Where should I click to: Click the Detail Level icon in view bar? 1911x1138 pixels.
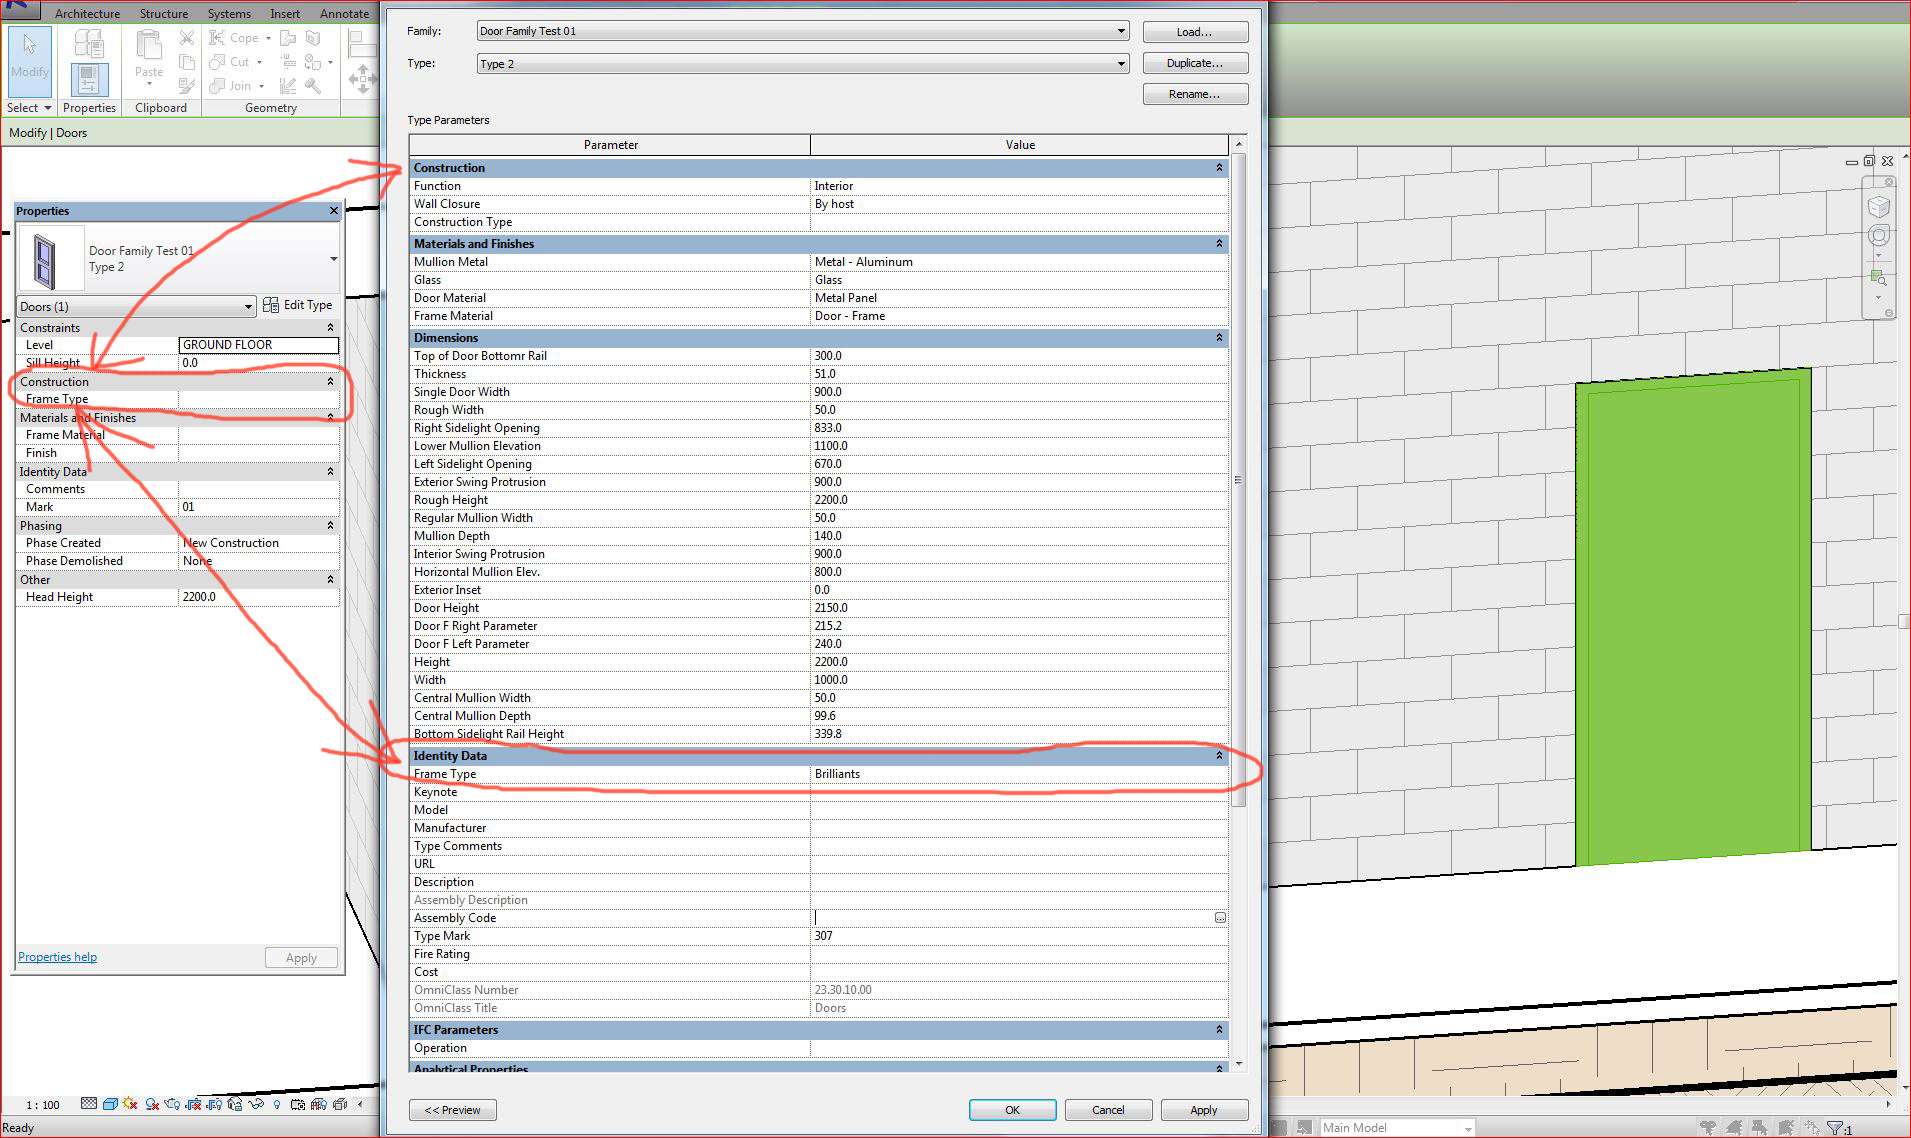(89, 1104)
